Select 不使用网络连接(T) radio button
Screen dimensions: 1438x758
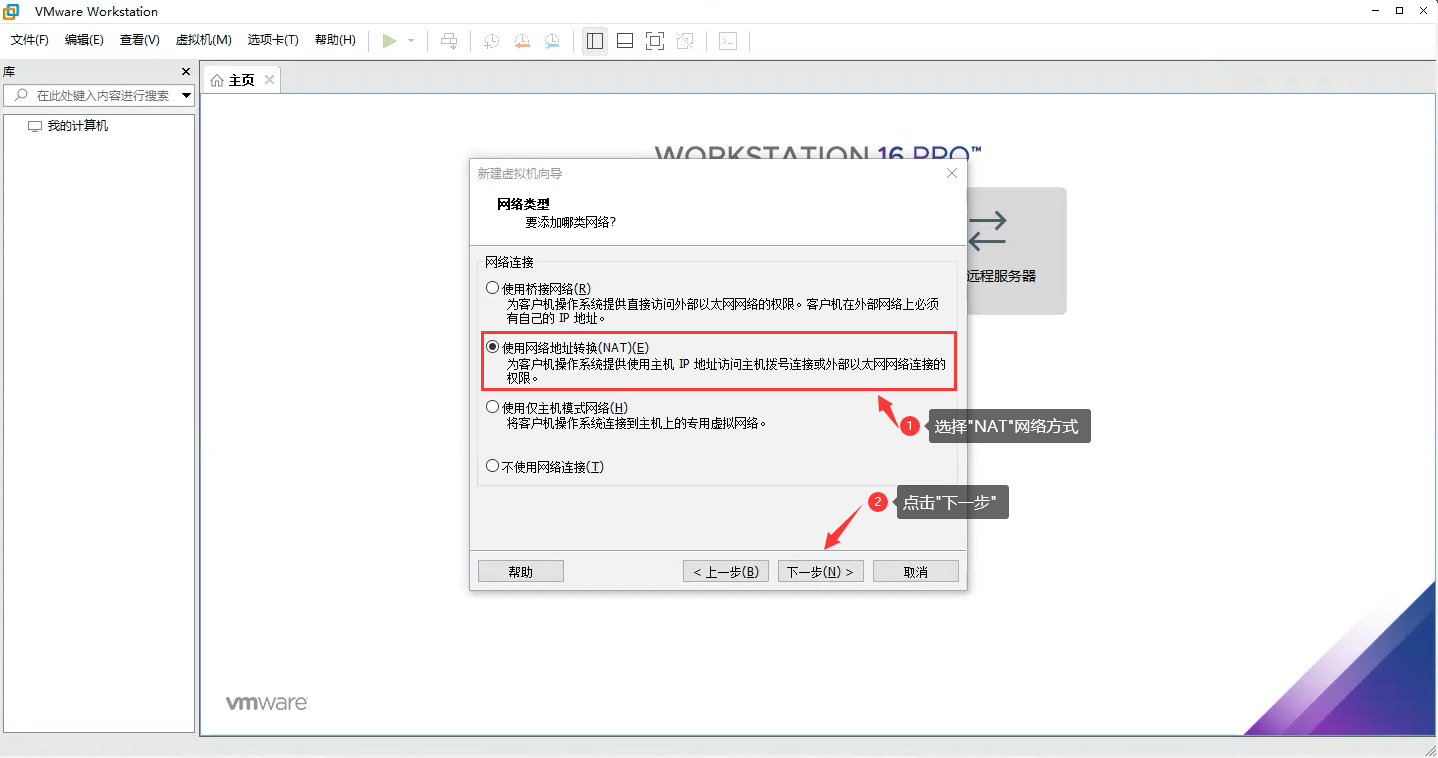492,466
